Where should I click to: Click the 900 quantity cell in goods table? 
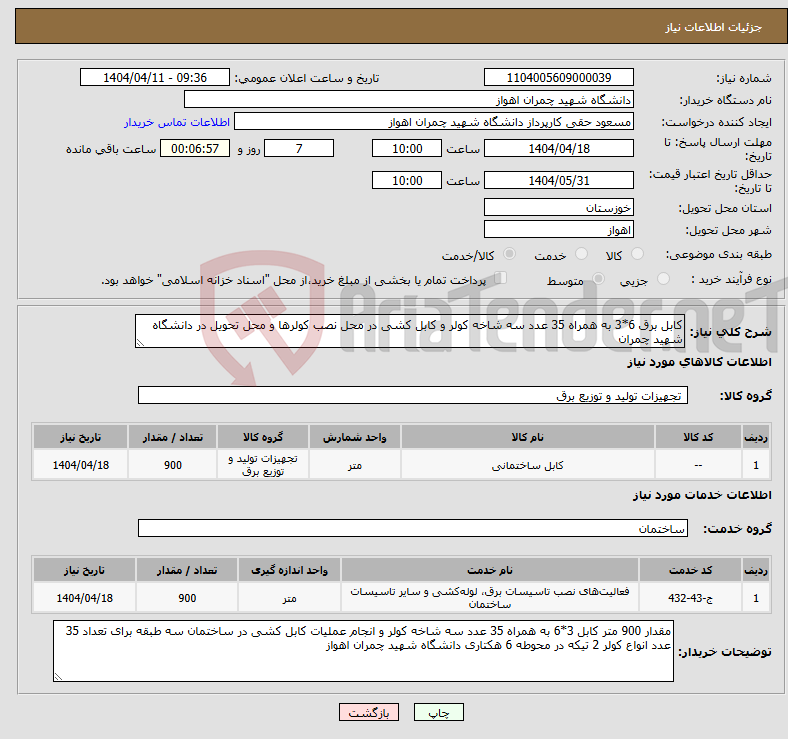click(x=172, y=465)
